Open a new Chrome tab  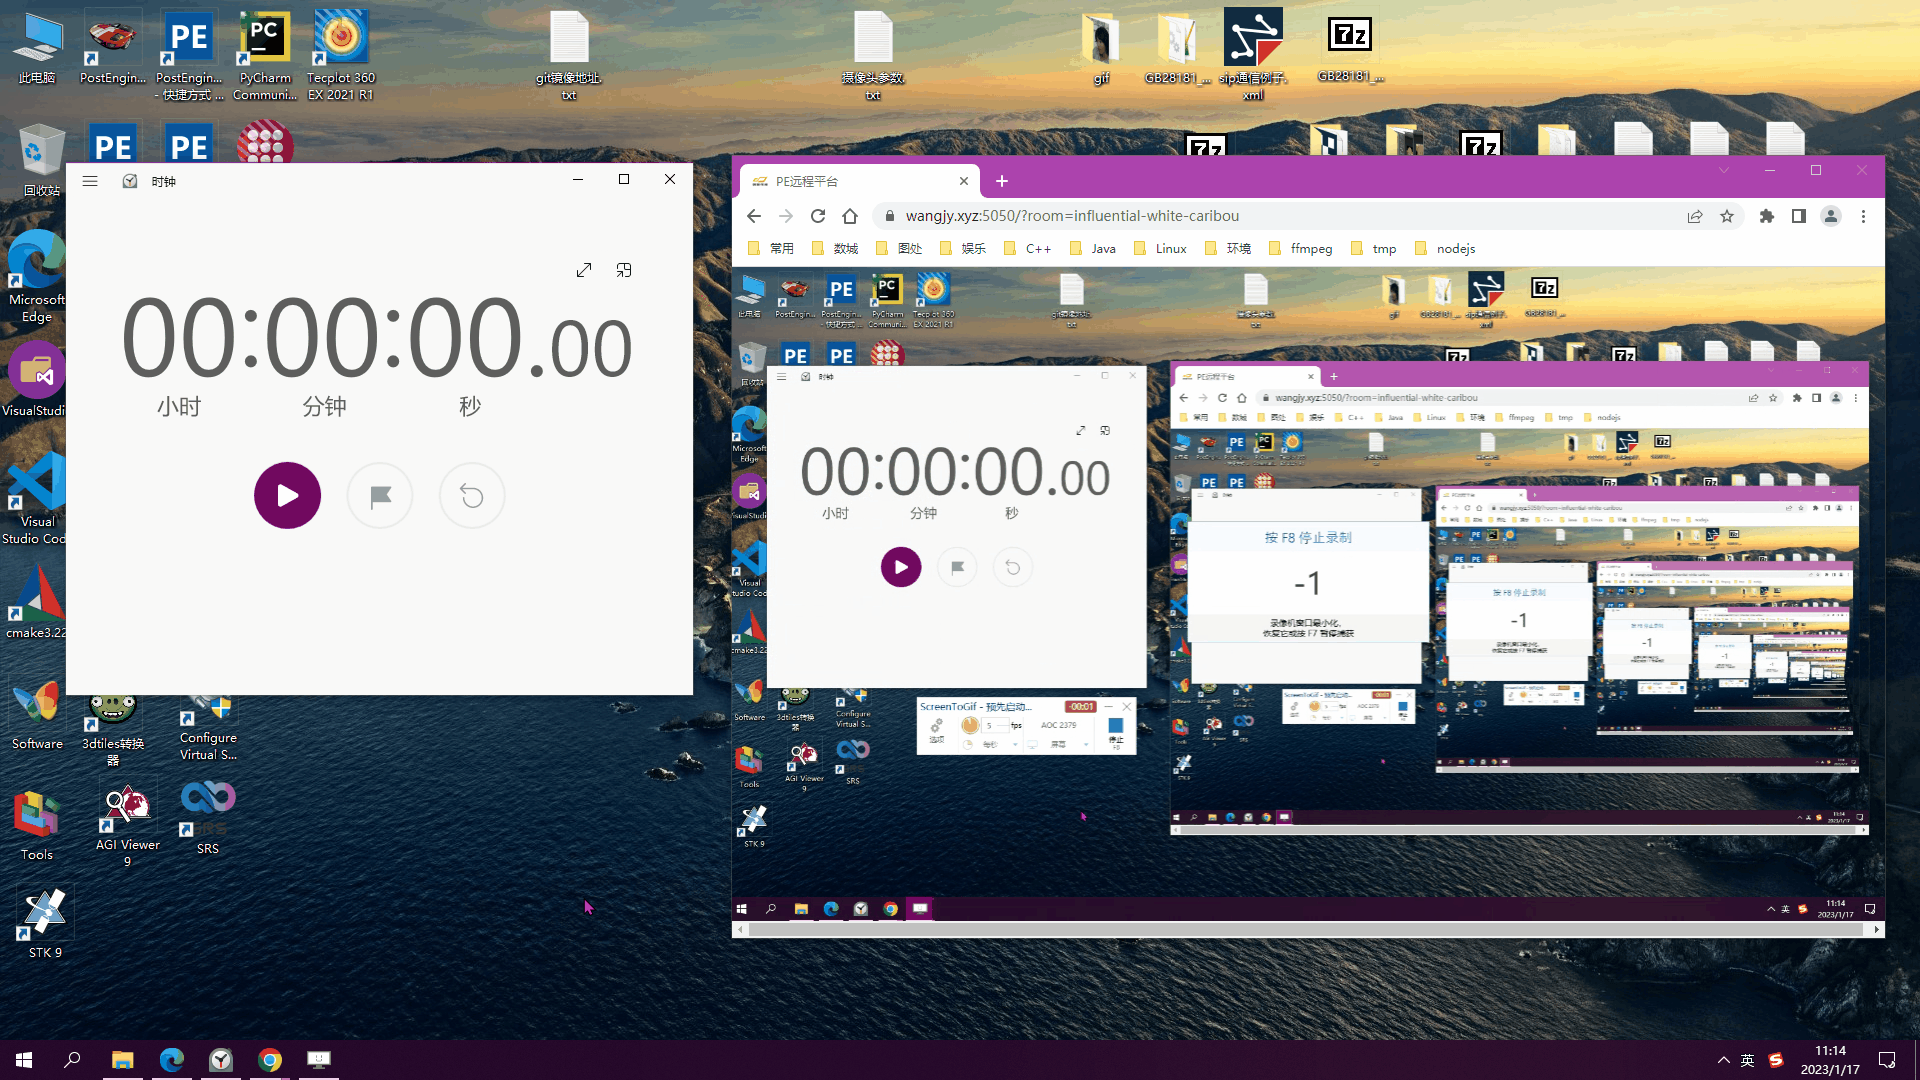coord(1002,181)
